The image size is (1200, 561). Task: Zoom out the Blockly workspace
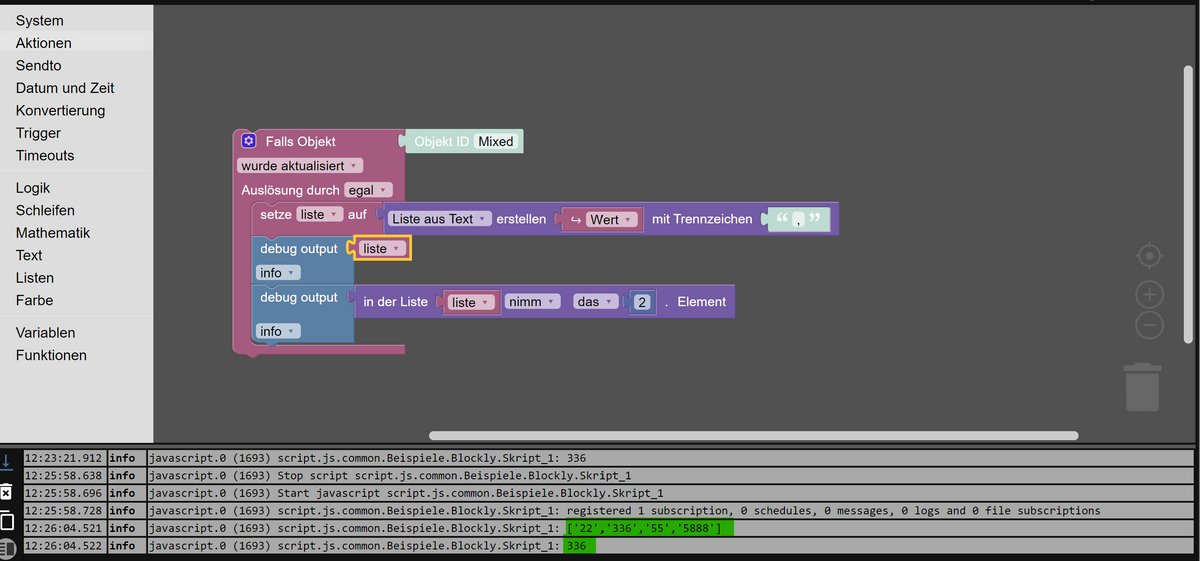point(1150,325)
